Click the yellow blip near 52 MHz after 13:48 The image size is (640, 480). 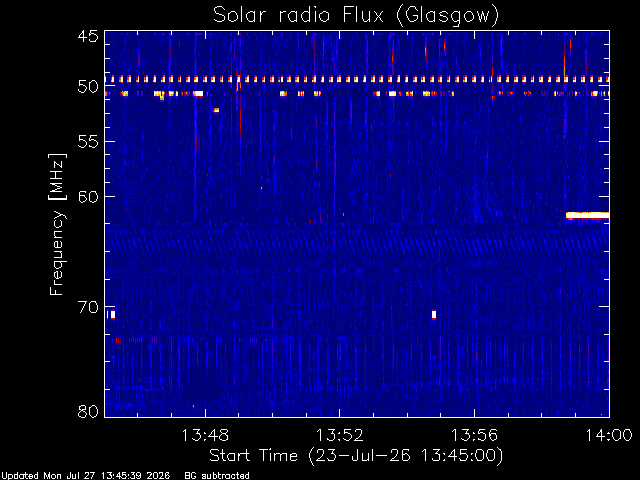(216, 110)
